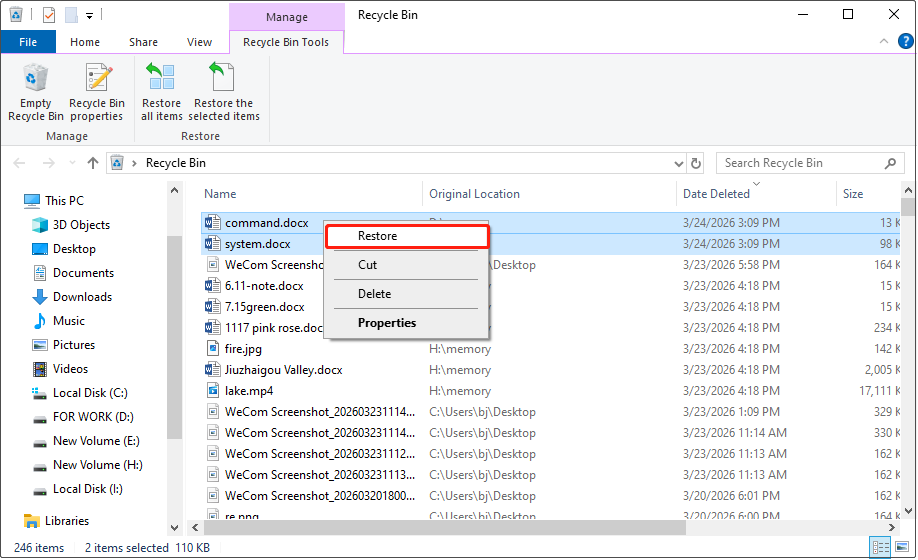Click navigation pane scroll up arrow
Viewport: 918px width, 560px height.
pyautogui.click(x=174, y=190)
